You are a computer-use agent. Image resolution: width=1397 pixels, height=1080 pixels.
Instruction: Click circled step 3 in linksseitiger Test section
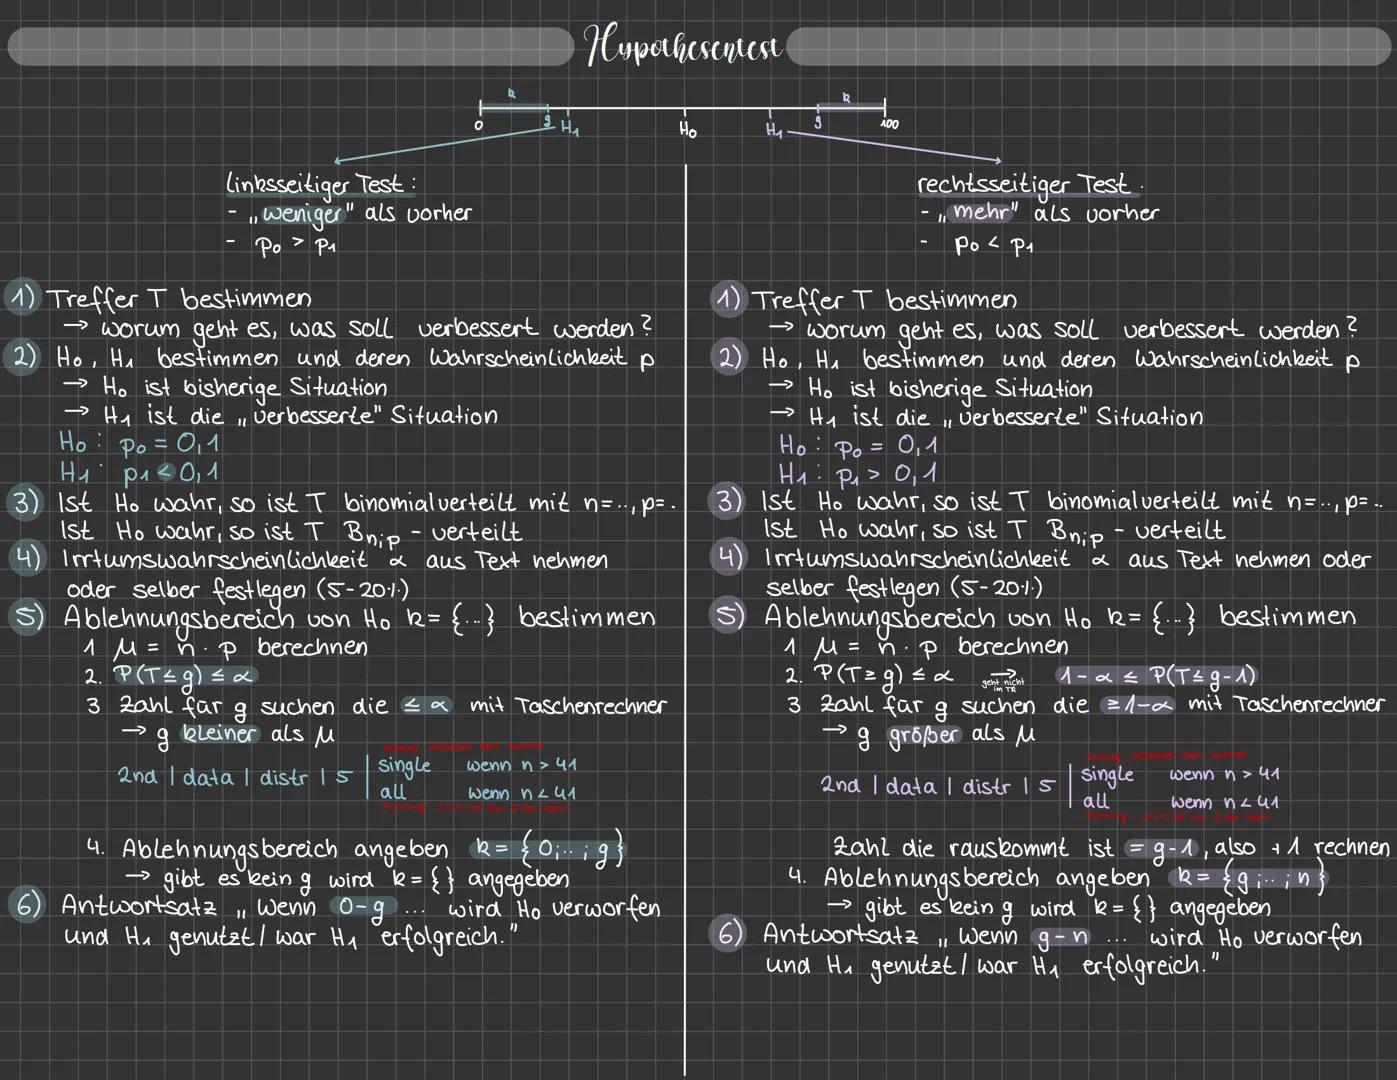24,502
